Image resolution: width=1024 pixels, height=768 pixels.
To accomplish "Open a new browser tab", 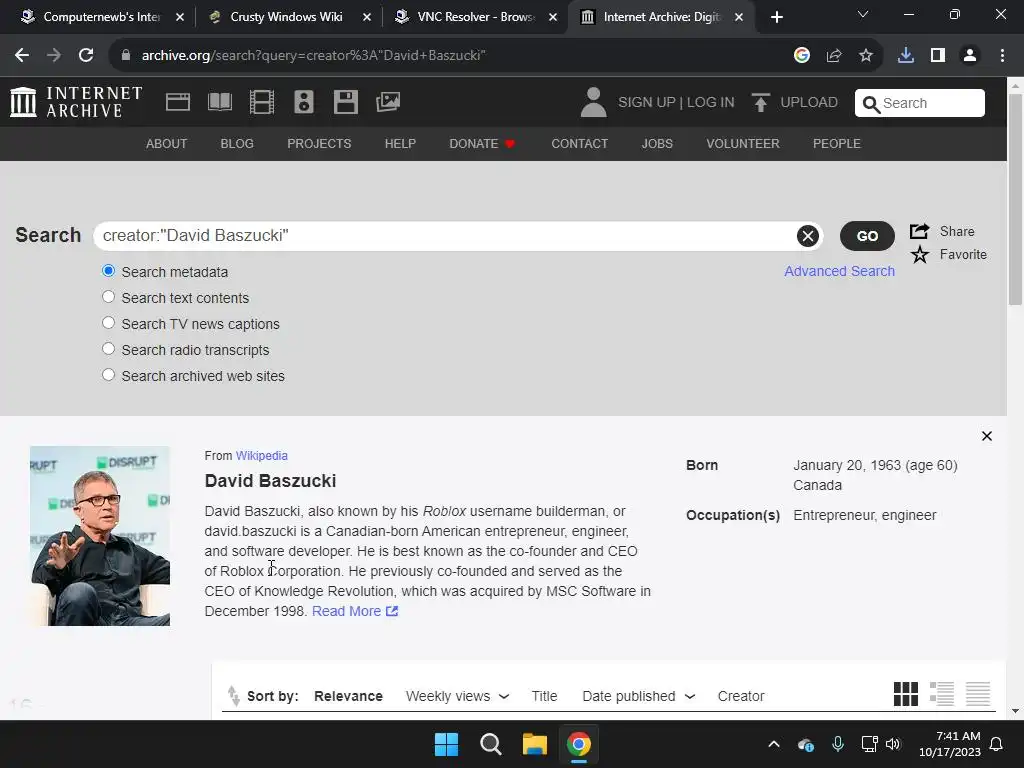I will tap(776, 18).
